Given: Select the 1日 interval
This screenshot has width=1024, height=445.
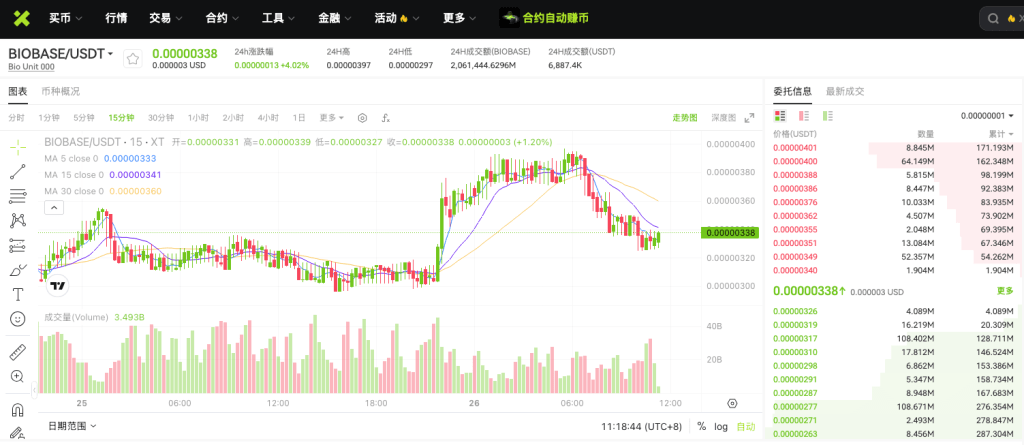Looking at the screenshot, I should point(298,118).
